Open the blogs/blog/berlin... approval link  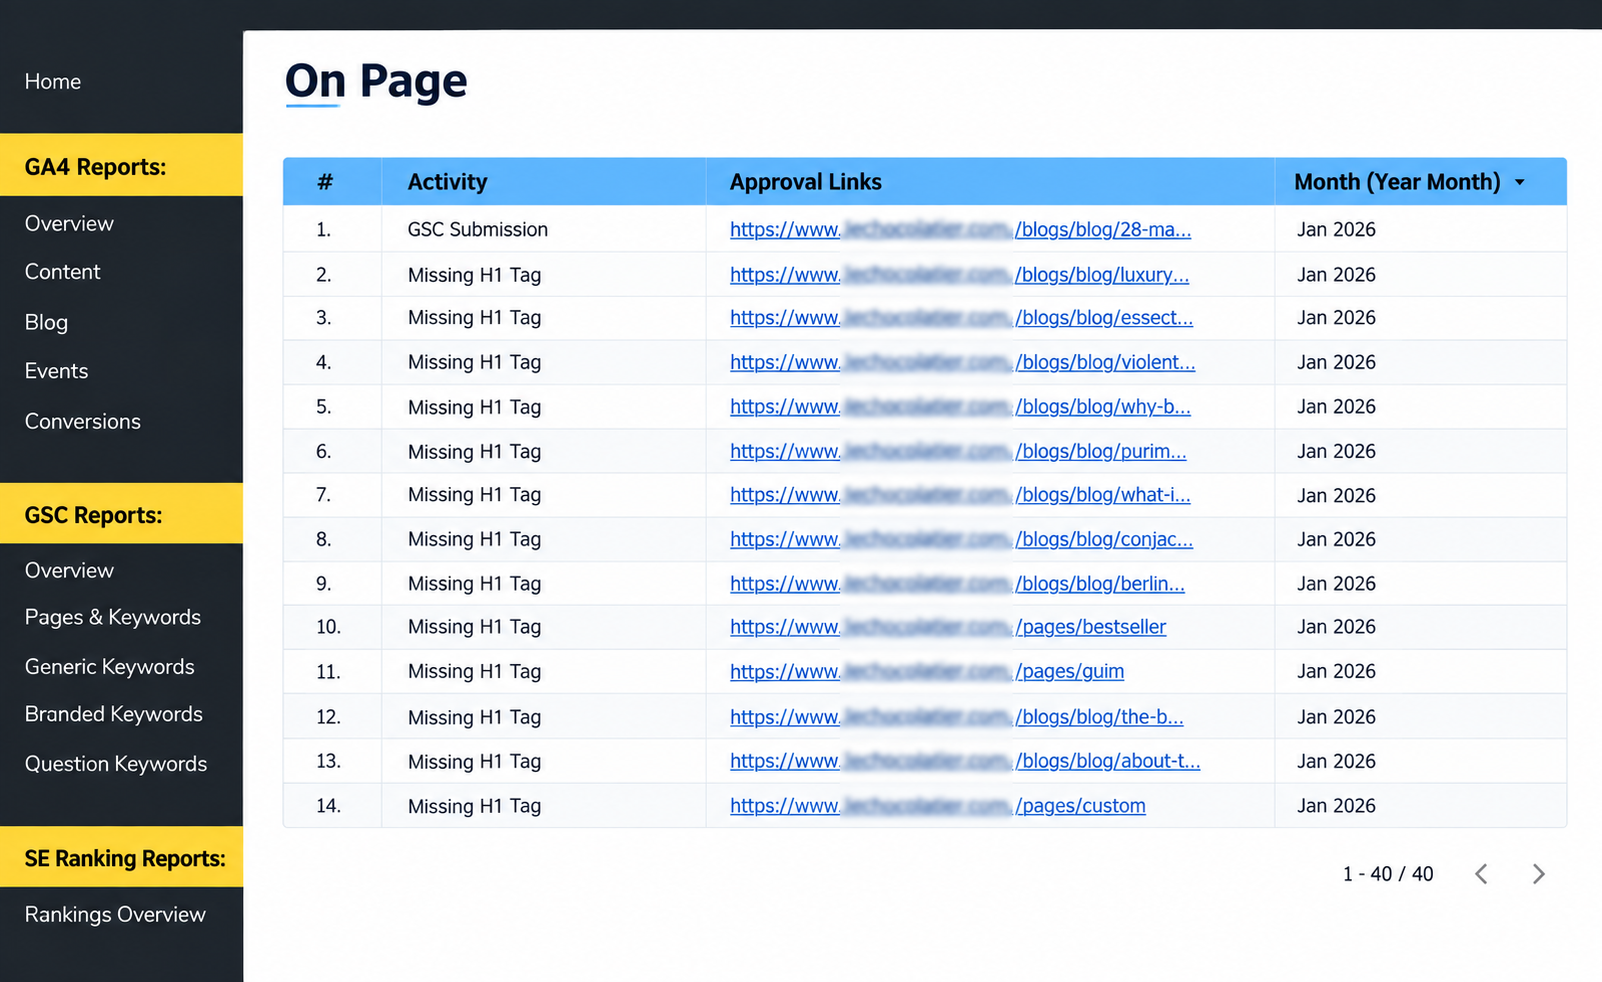[957, 584]
